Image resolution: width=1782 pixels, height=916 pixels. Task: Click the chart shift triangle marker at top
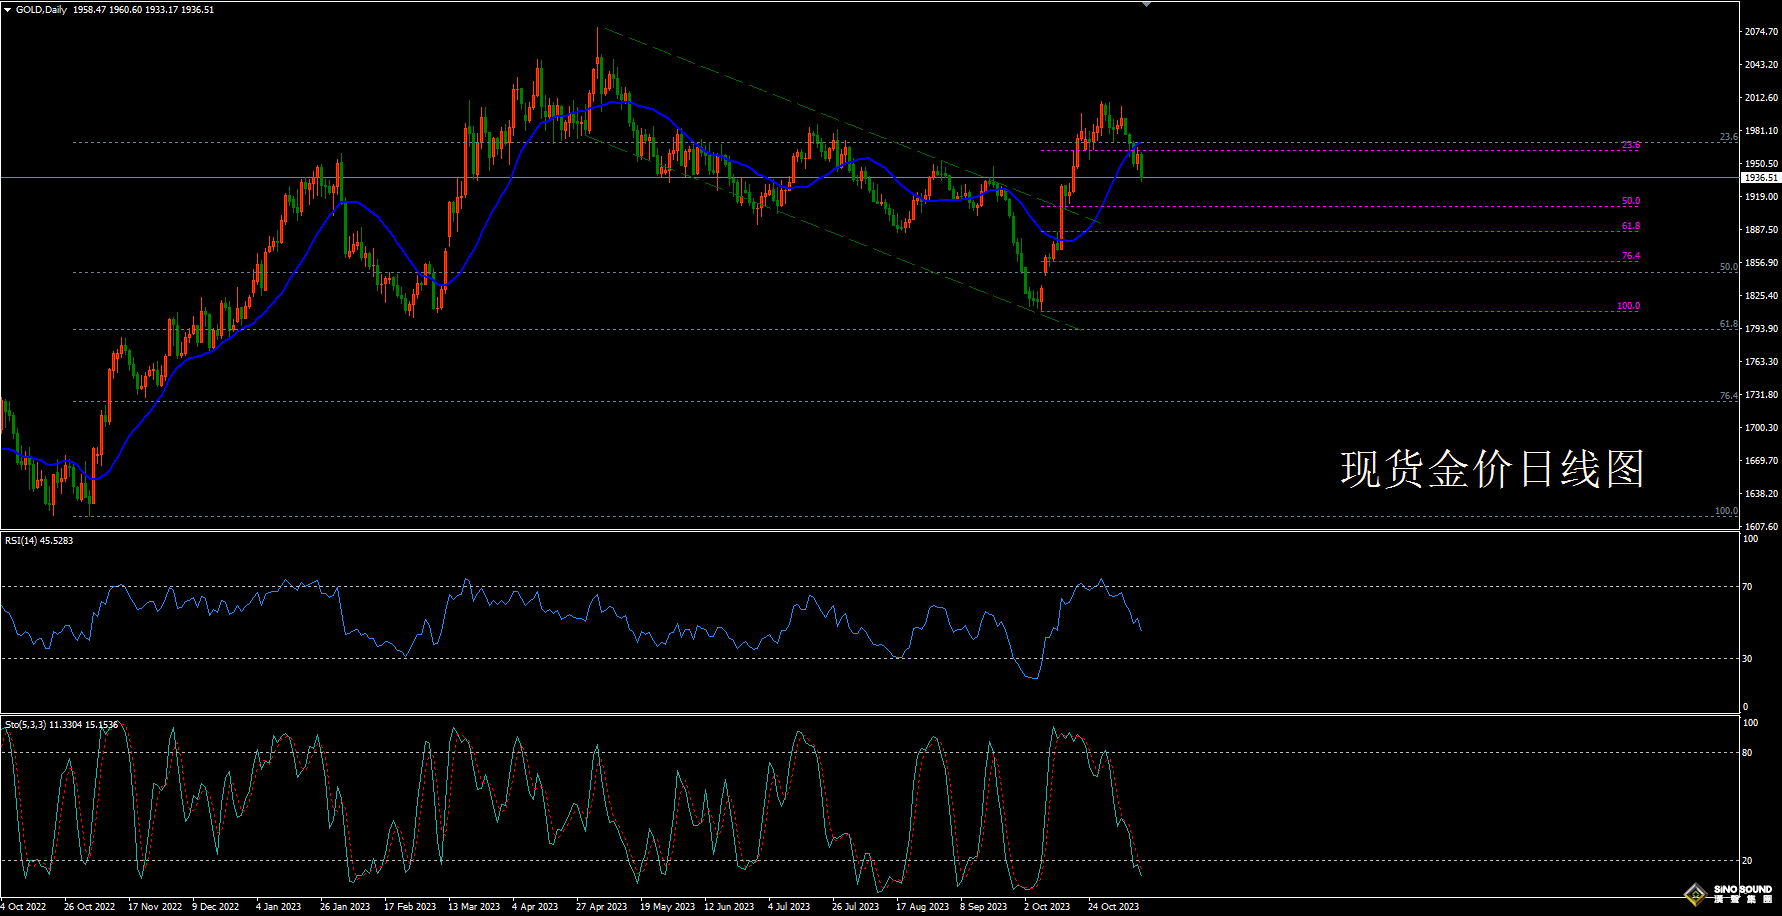click(1146, 5)
